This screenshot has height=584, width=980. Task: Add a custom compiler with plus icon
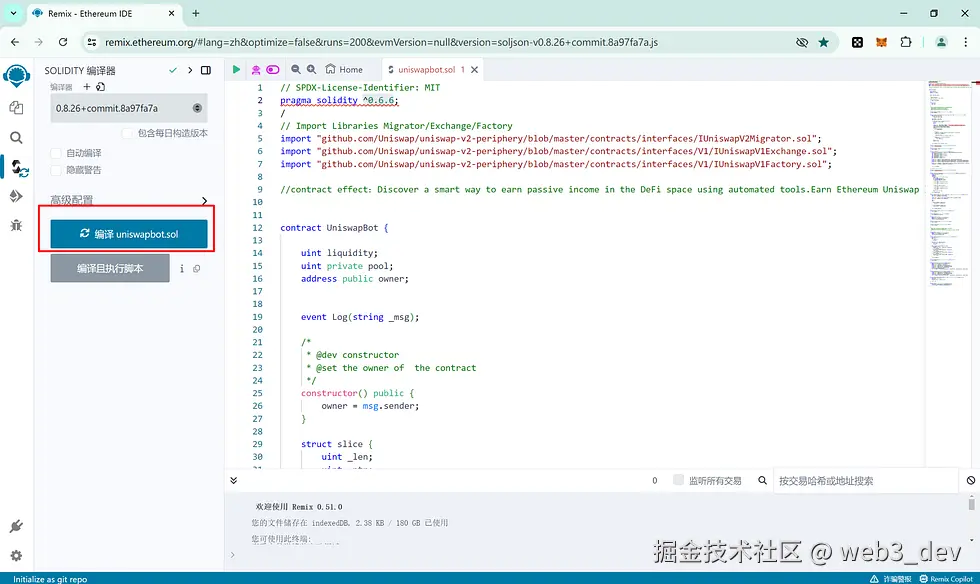[x=87, y=87]
